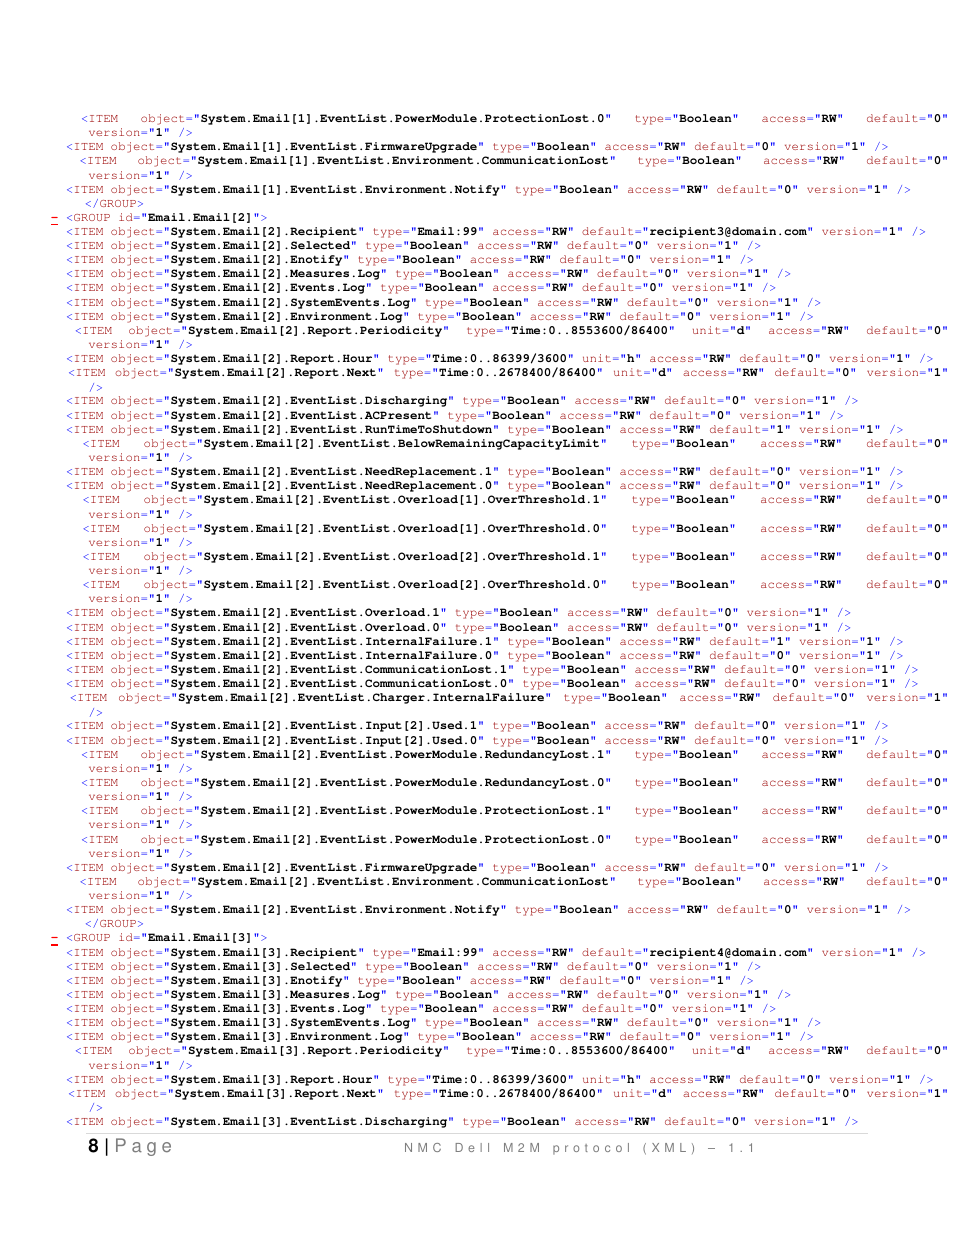This screenshot has height=1235, width=954.
Task: Collapse the Email.Email[3] group with its minus marker
Action: [x=54, y=939]
